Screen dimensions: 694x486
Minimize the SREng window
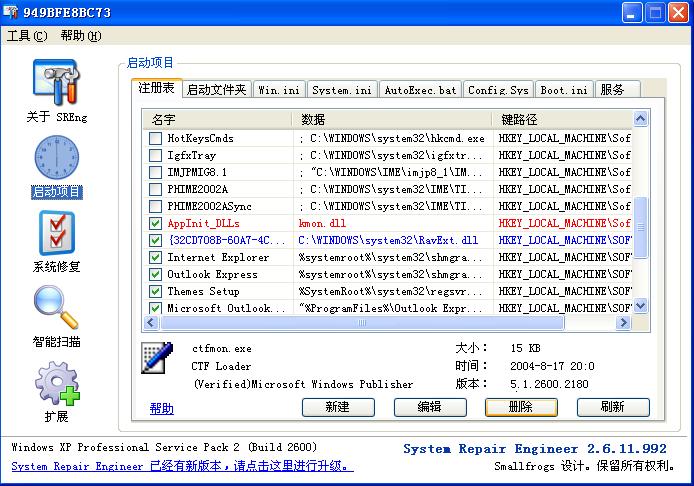click(x=632, y=12)
